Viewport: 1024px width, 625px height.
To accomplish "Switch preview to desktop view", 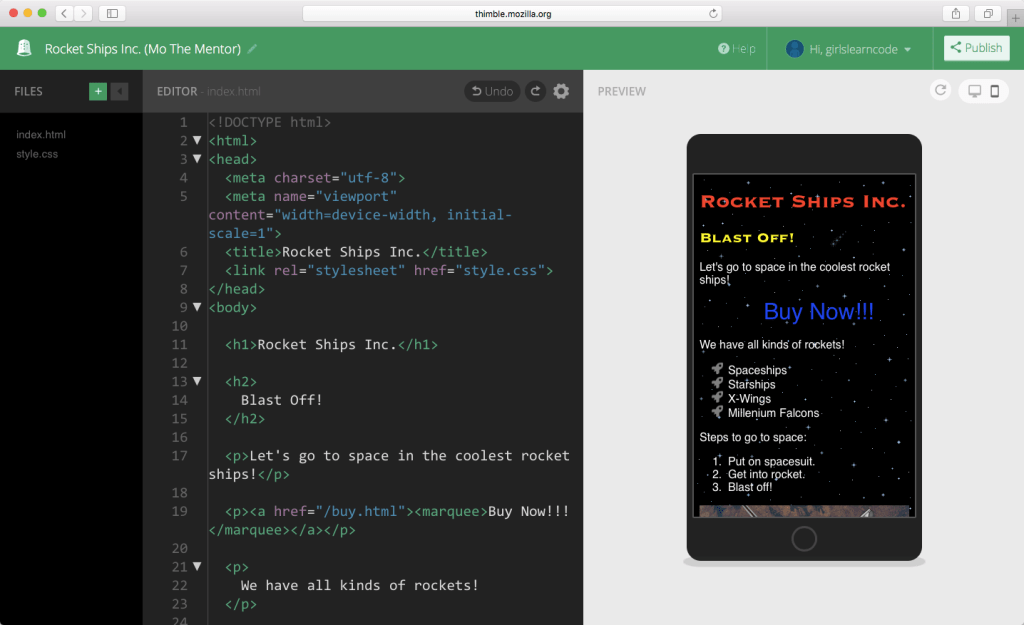I will pyautogui.click(x=974, y=91).
